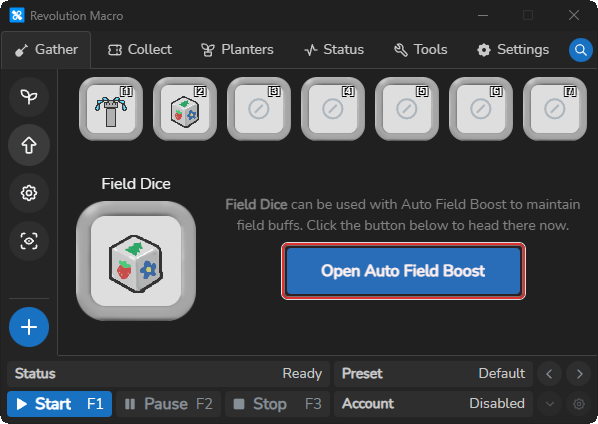
Task: Start the macro with Start F1
Action: point(59,404)
